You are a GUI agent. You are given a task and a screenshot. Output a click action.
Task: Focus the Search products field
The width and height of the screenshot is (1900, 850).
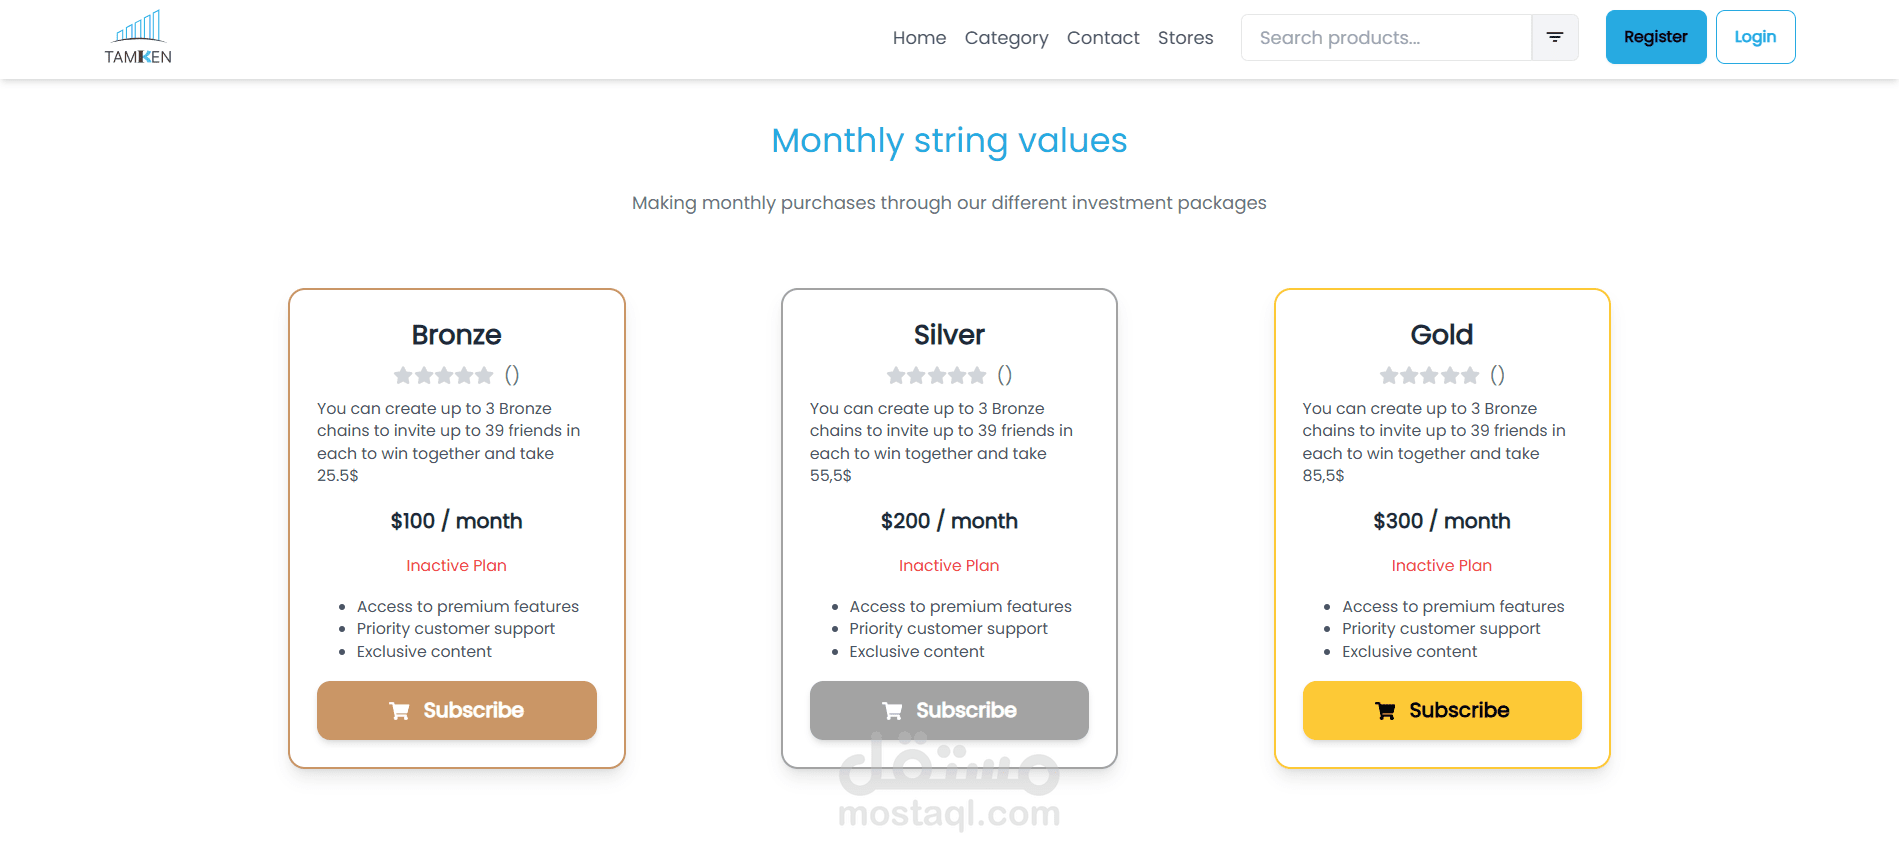(1386, 38)
